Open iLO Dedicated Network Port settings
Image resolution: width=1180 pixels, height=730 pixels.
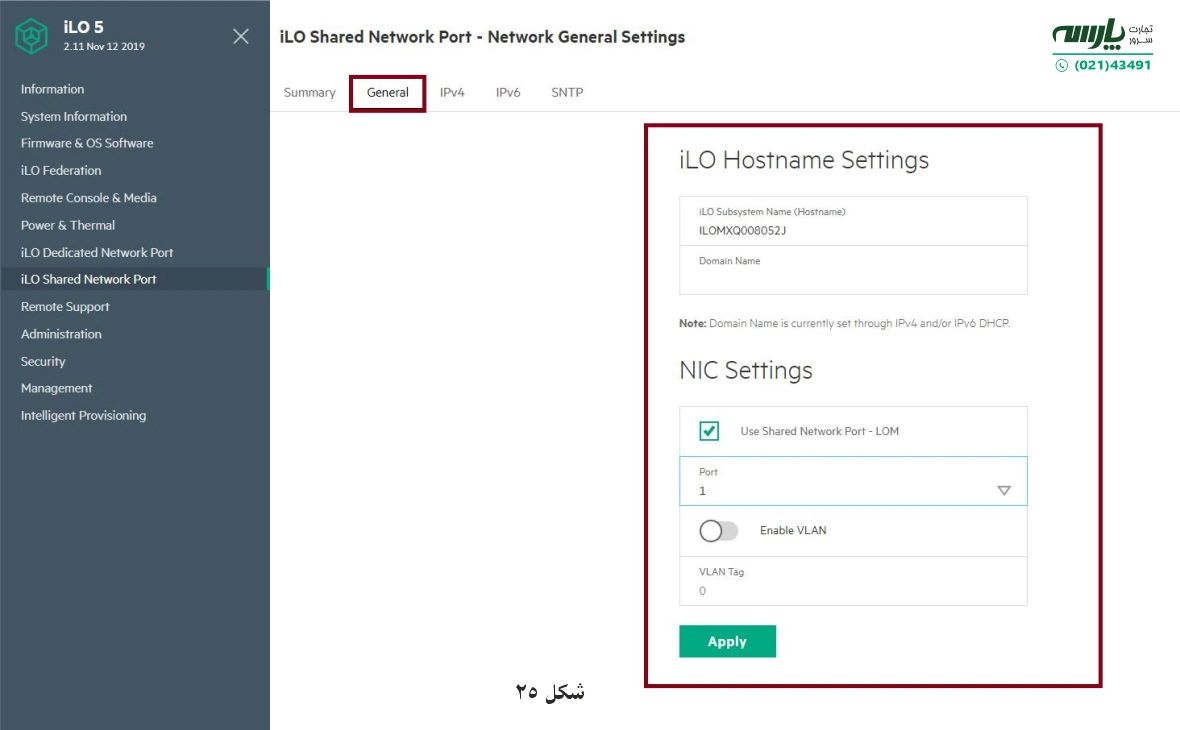[96, 252]
